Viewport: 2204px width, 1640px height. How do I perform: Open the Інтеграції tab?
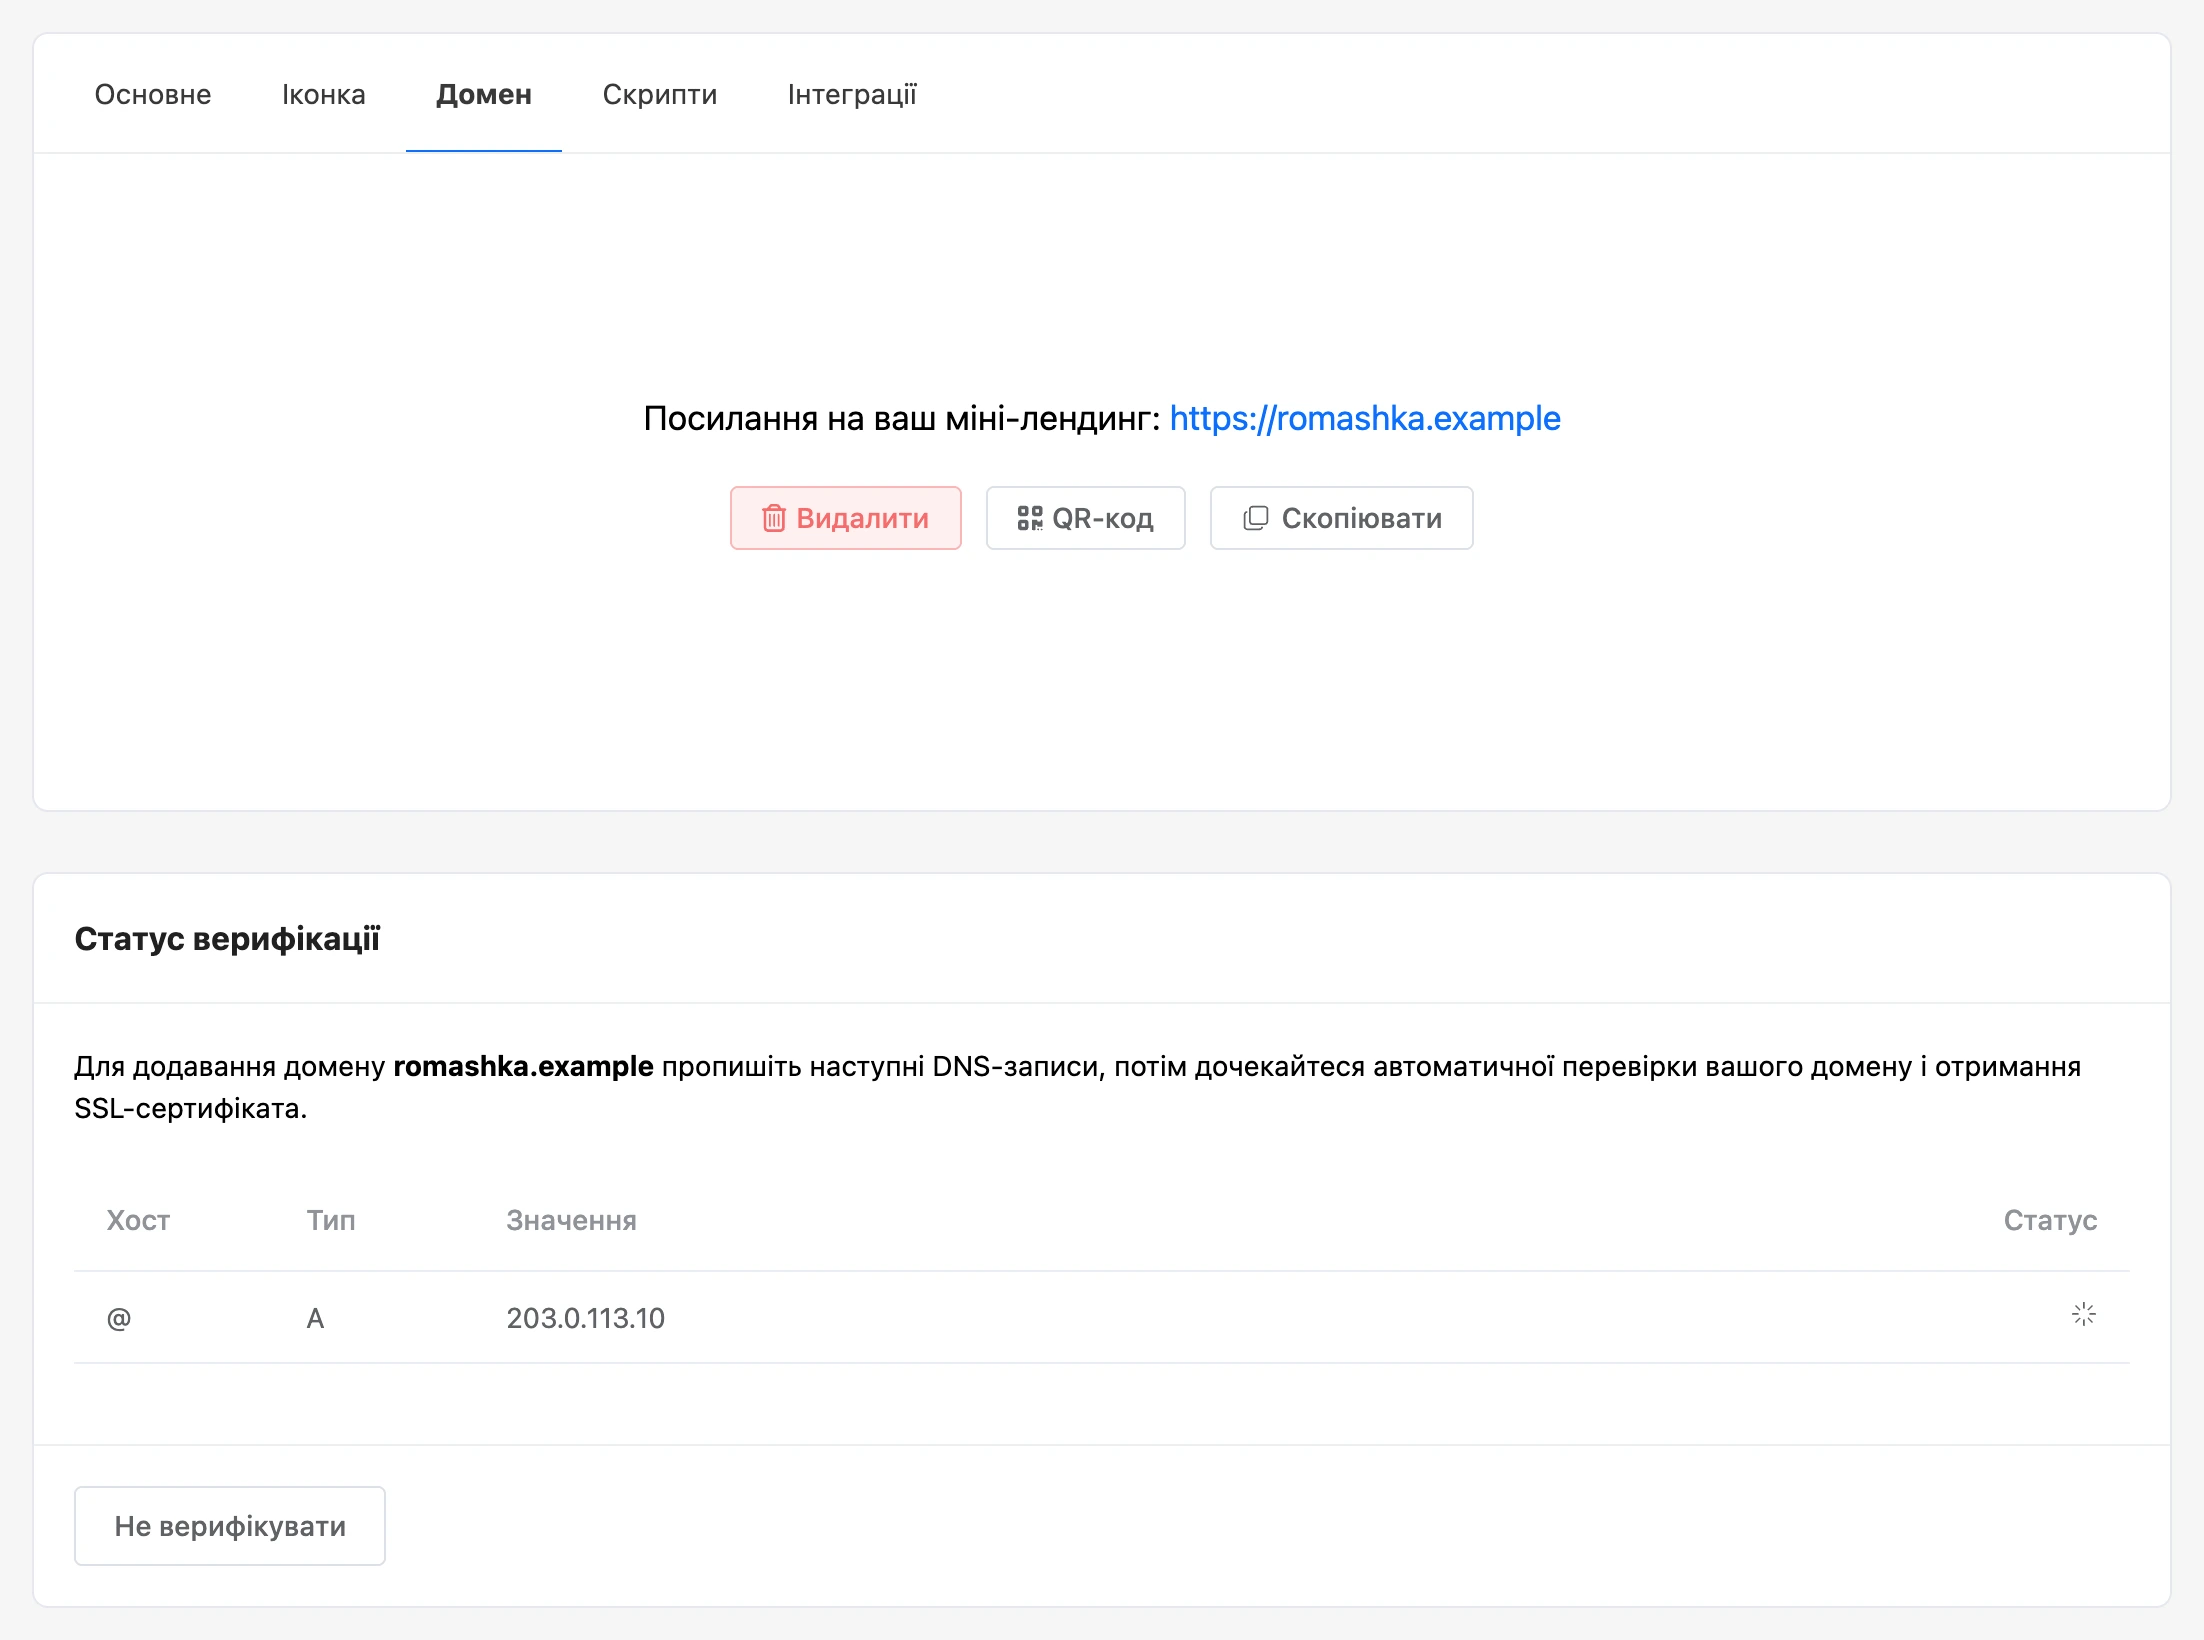852,94
